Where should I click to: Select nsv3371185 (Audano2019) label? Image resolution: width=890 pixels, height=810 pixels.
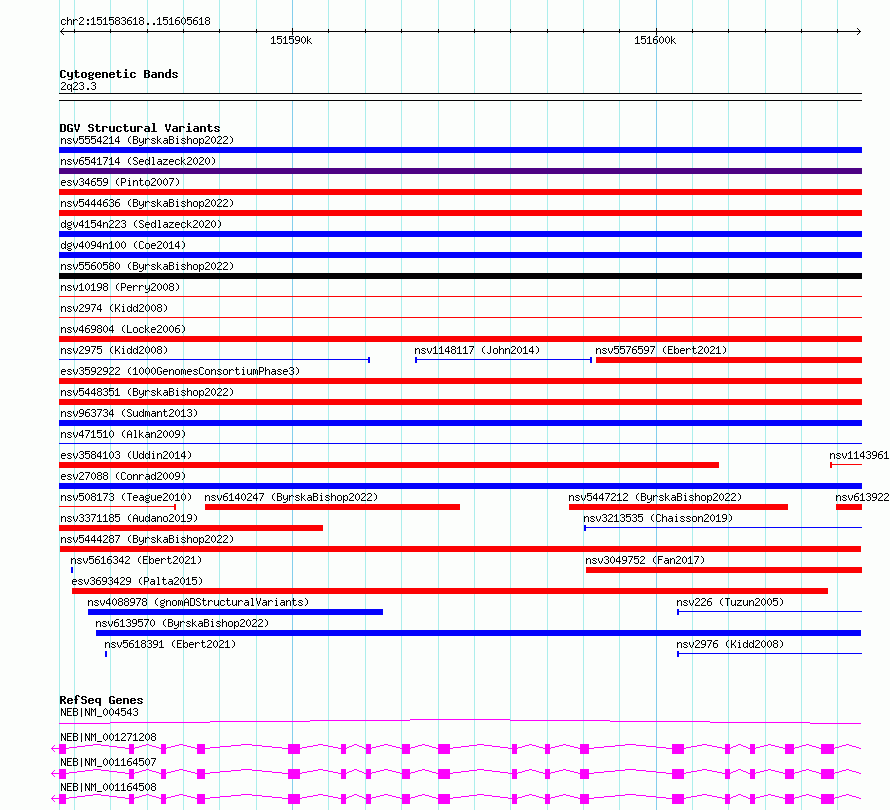pos(129,518)
